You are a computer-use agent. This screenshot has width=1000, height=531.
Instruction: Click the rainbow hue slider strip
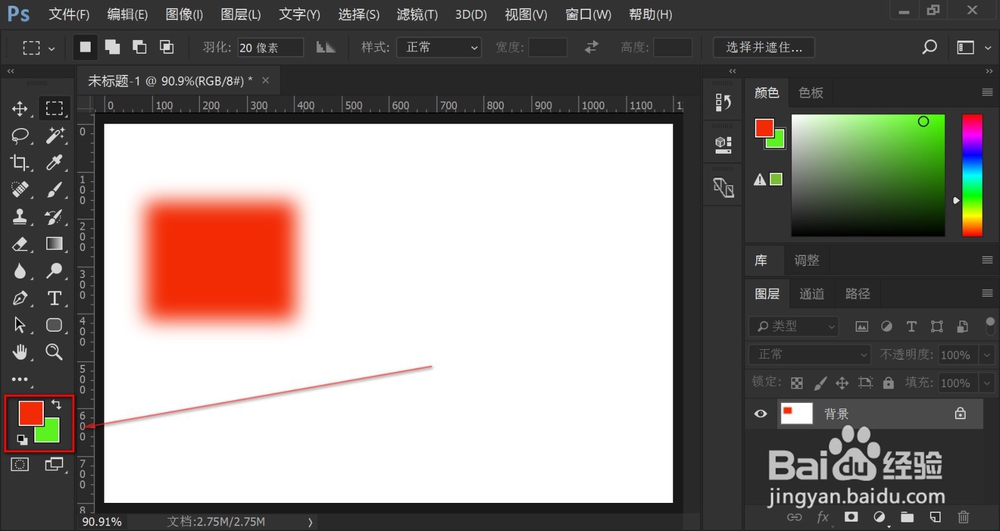(972, 175)
